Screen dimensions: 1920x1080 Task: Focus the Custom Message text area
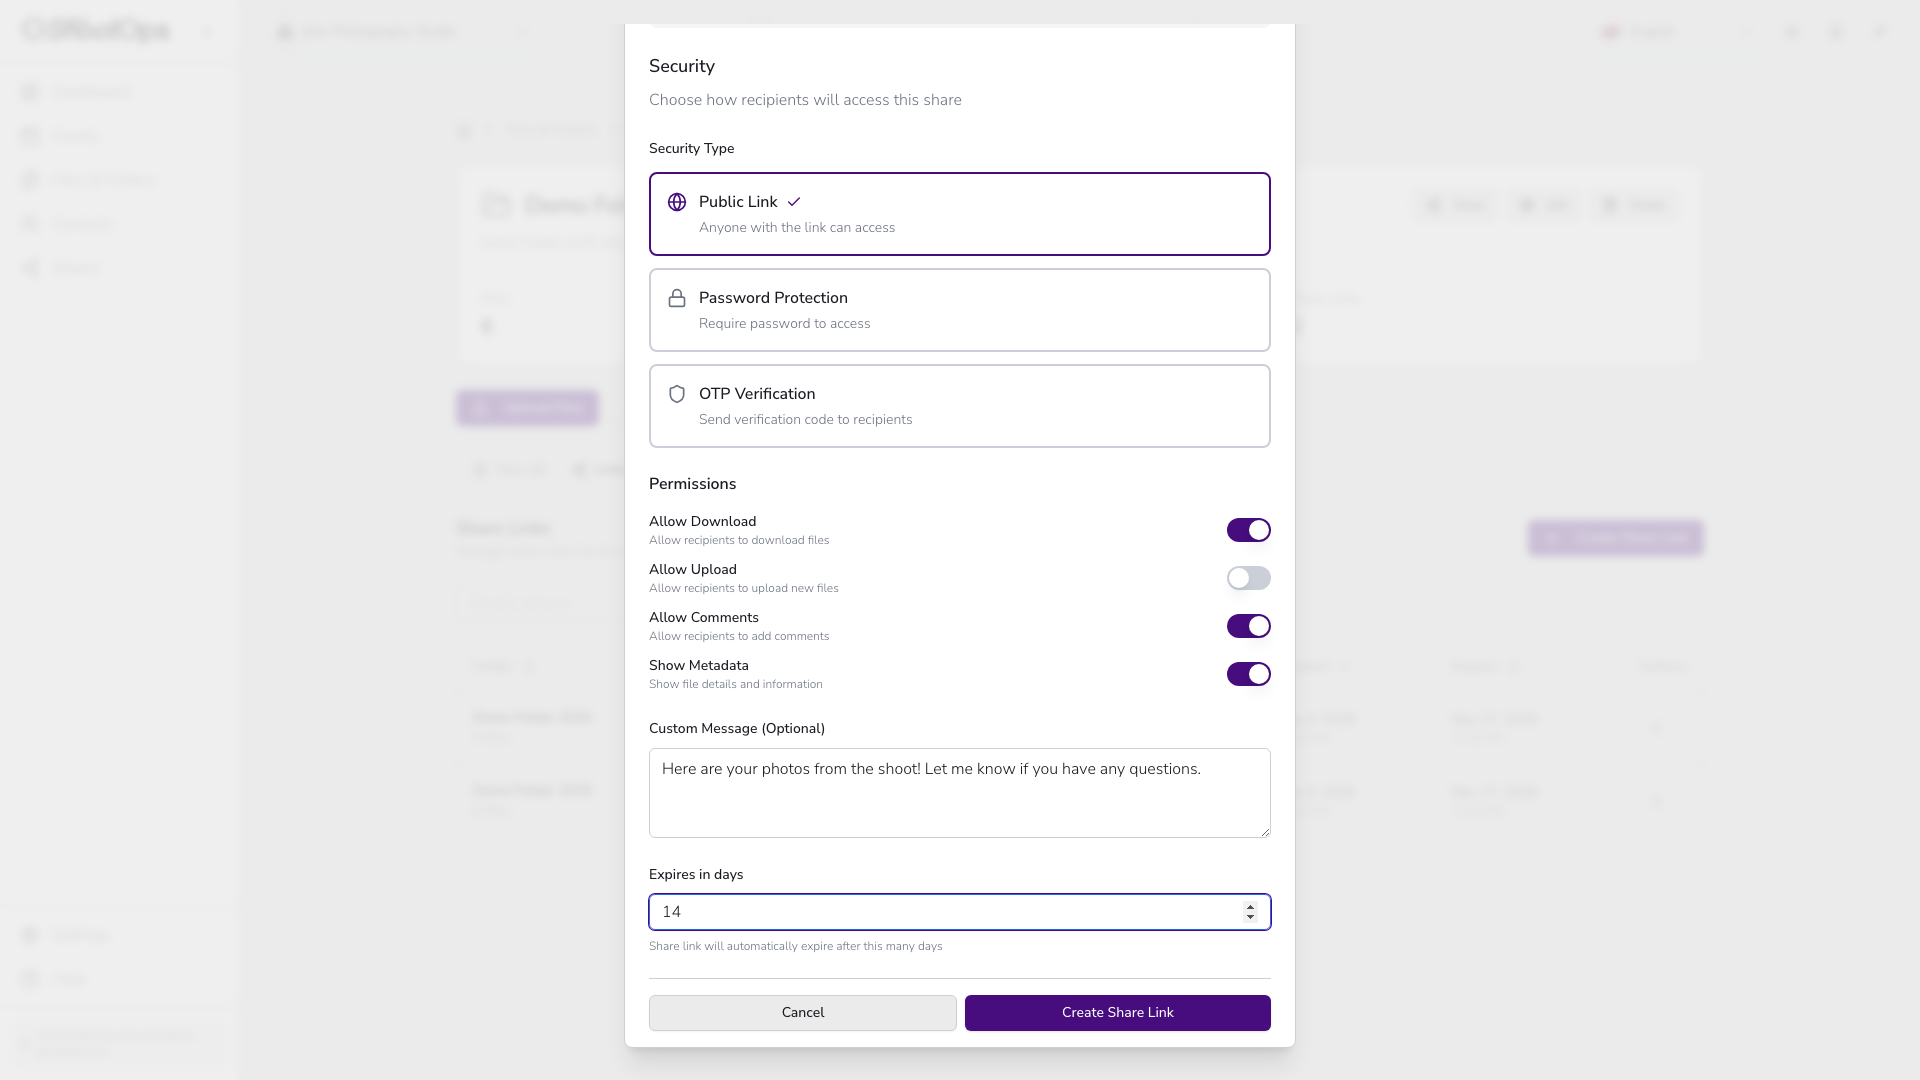pyautogui.click(x=959, y=793)
